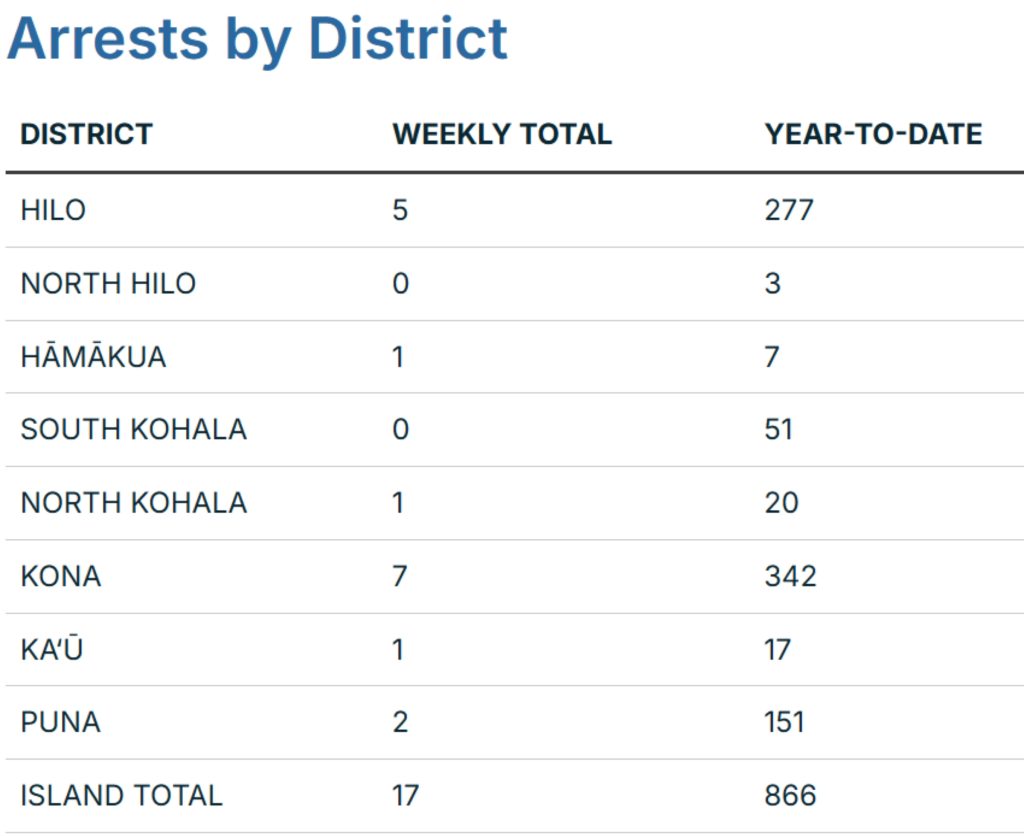
Task: Click the YEAR-TO-DATE column header
Action: pyautogui.click(x=873, y=134)
